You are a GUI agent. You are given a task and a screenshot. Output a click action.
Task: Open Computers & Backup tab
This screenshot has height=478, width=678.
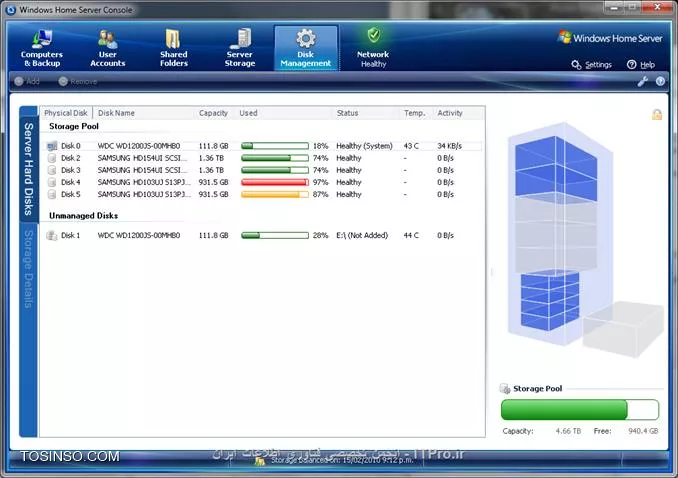tap(42, 48)
